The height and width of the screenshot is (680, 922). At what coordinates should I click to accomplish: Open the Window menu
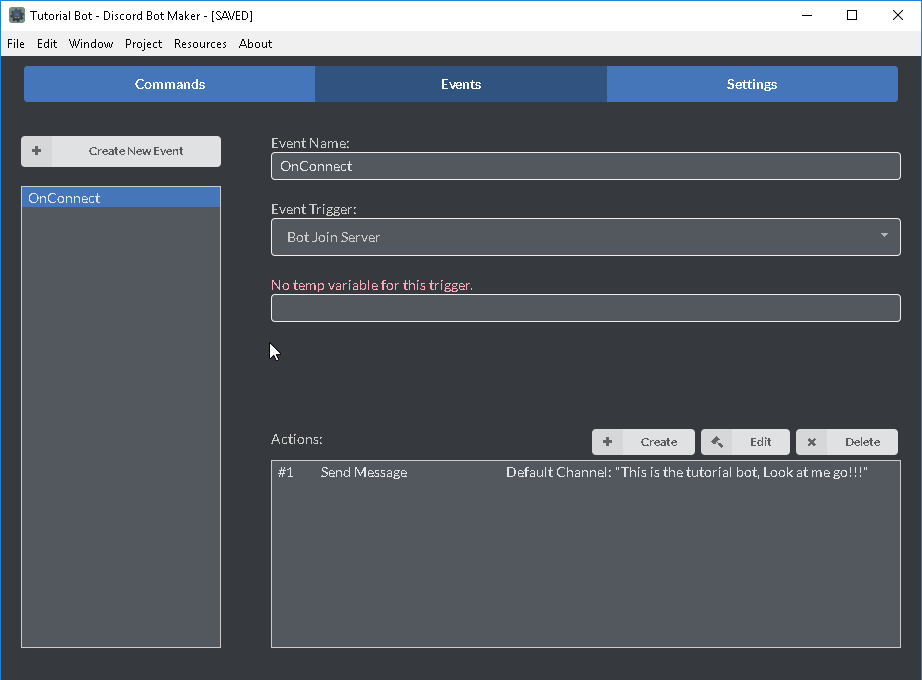click(91, 44)
